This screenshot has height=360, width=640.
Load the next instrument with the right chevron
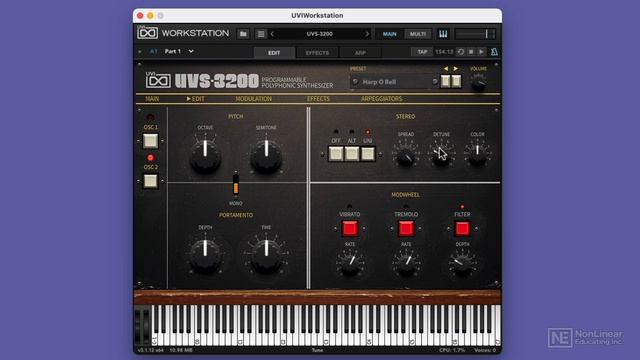click(367, 34)
